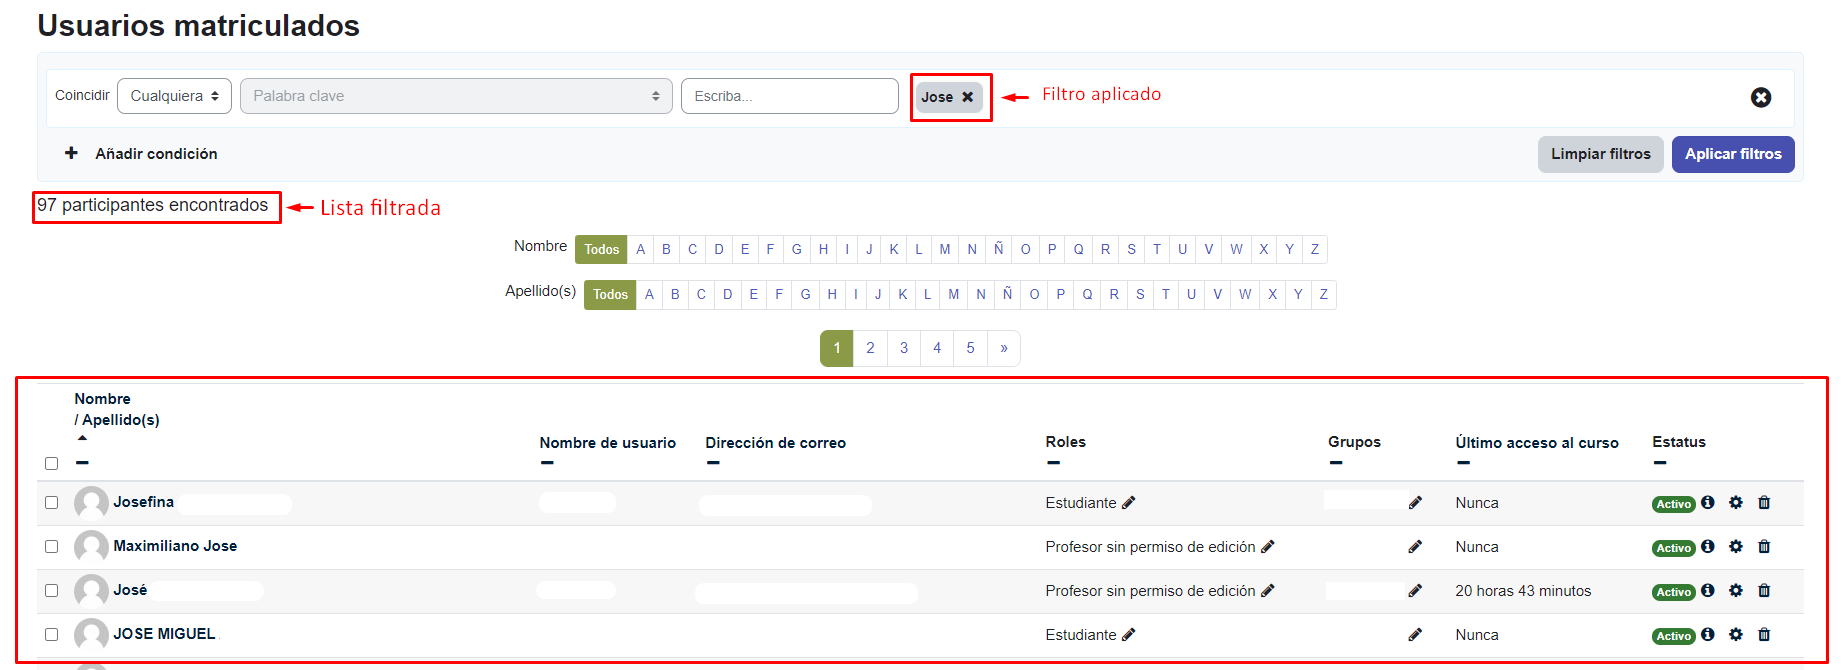
Task: Open enrolment info icon for Josefina
Action: pyautogui.click(x=1708, y=503)
